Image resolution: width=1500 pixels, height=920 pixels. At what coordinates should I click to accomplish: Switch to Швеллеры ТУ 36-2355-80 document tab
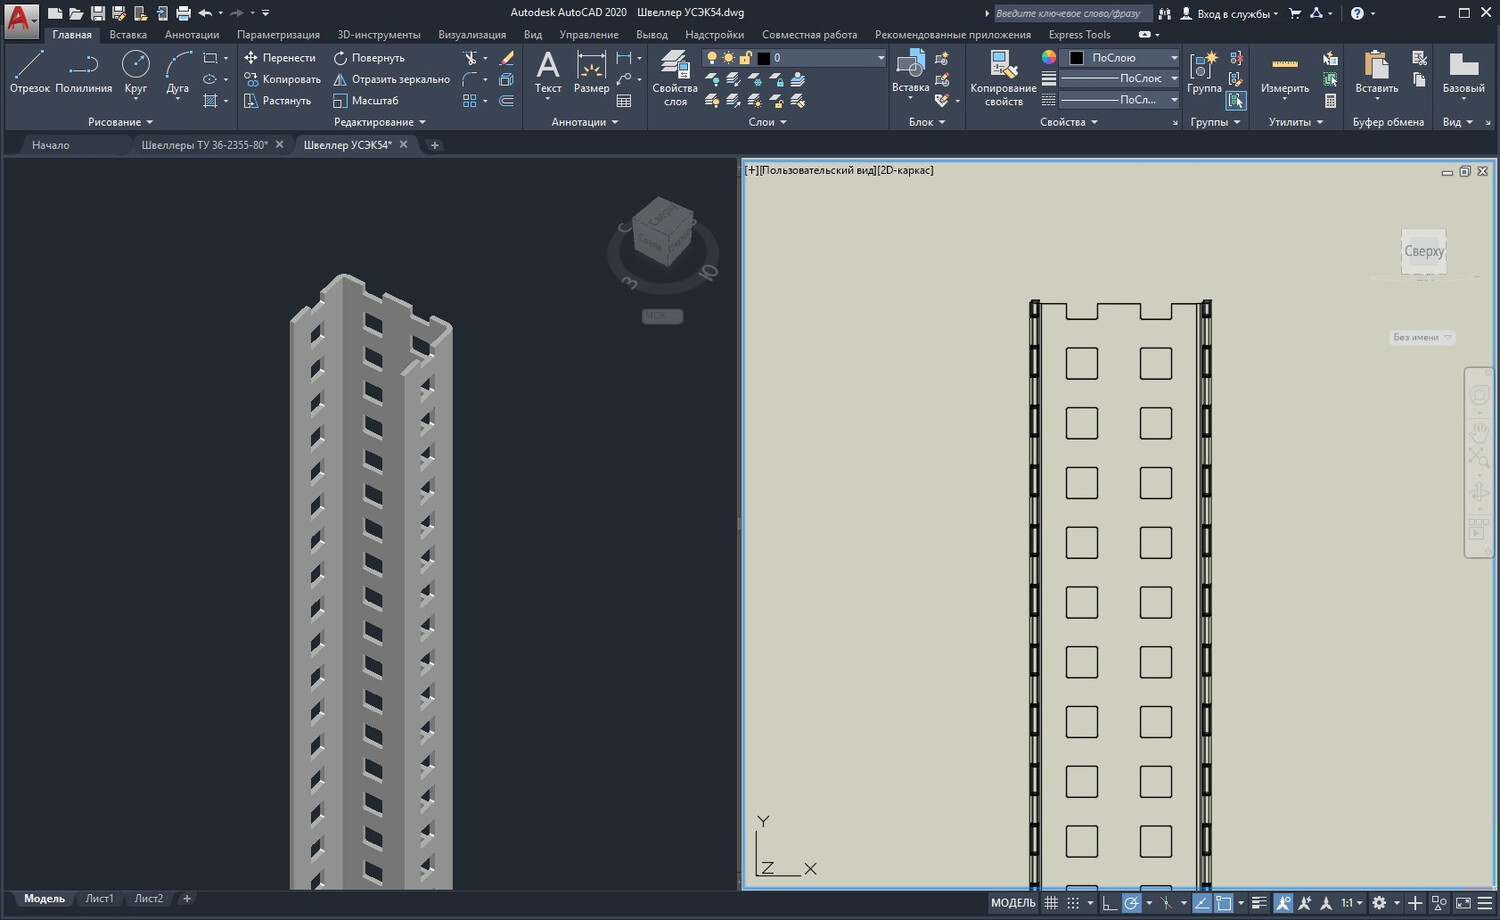tap(205, 145)
